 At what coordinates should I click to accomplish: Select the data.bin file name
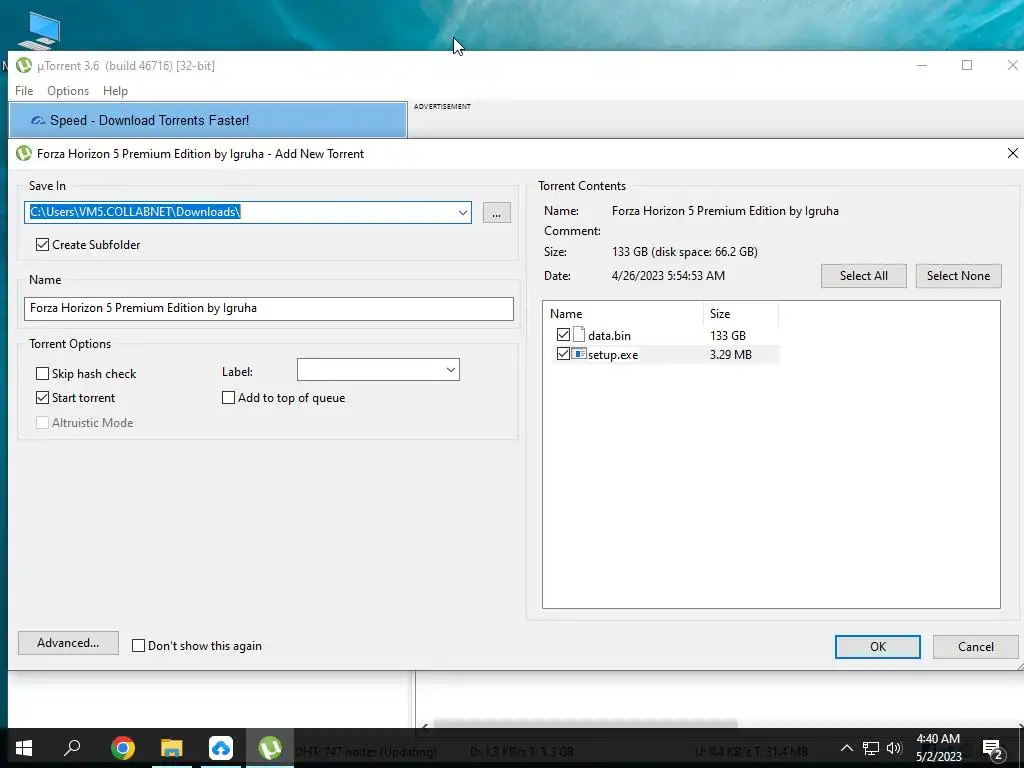coord(609,336)
